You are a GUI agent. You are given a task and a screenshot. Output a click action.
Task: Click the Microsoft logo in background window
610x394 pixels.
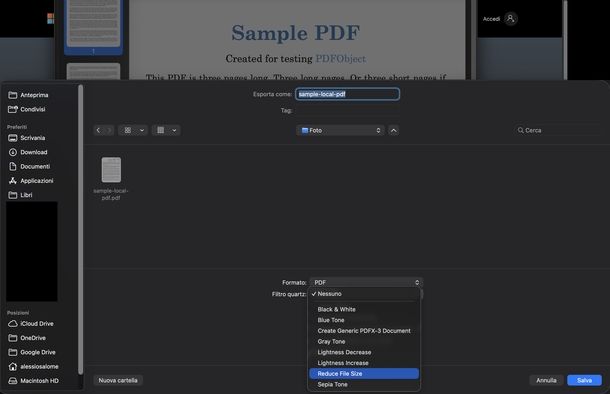(x=51, y=19)
